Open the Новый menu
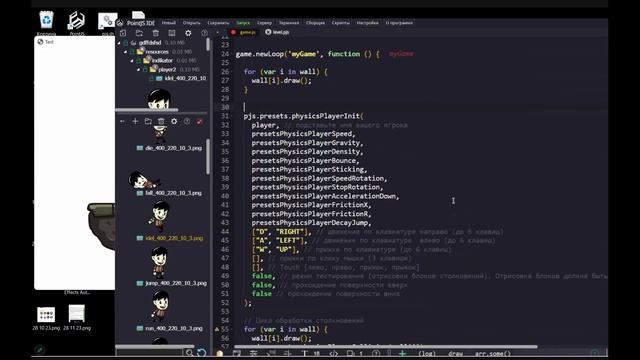The image size is (640, 360). 169,23
